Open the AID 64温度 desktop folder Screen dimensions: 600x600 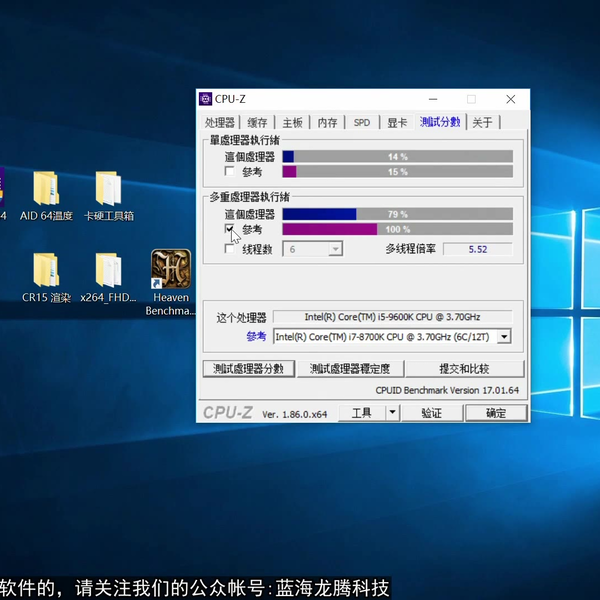(x=46, y=196)
